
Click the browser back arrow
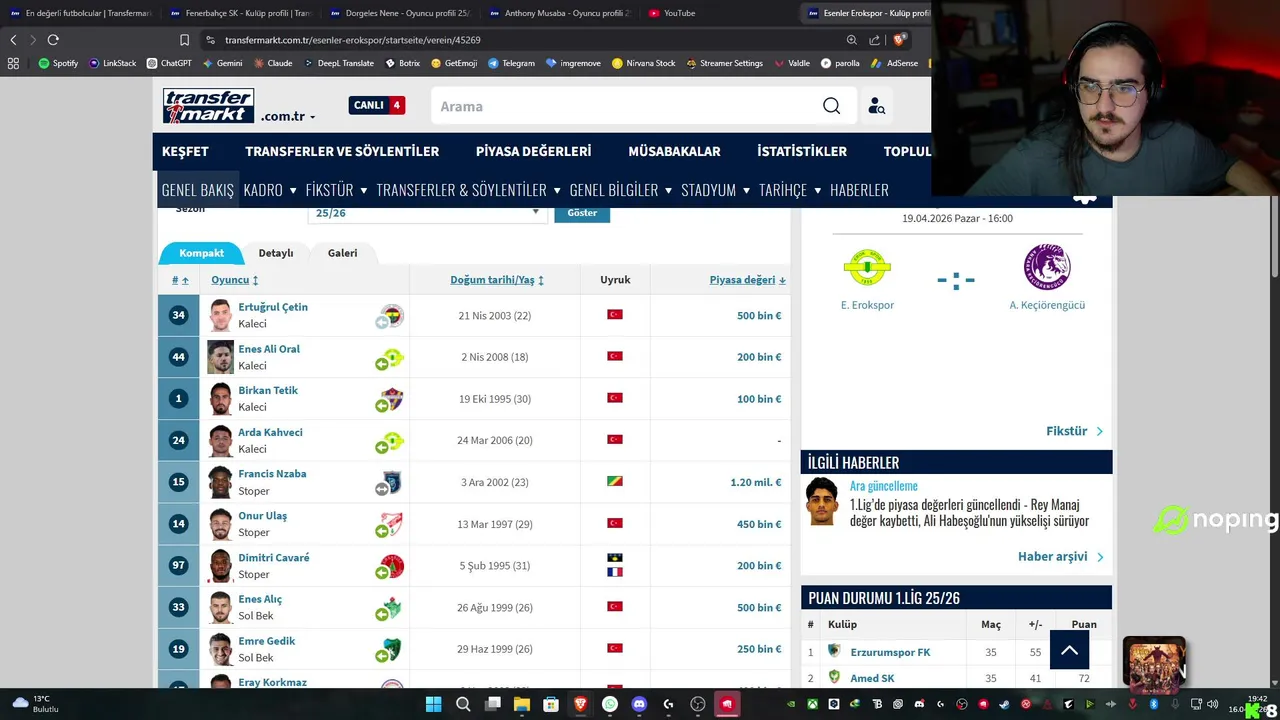pos(13,40)
